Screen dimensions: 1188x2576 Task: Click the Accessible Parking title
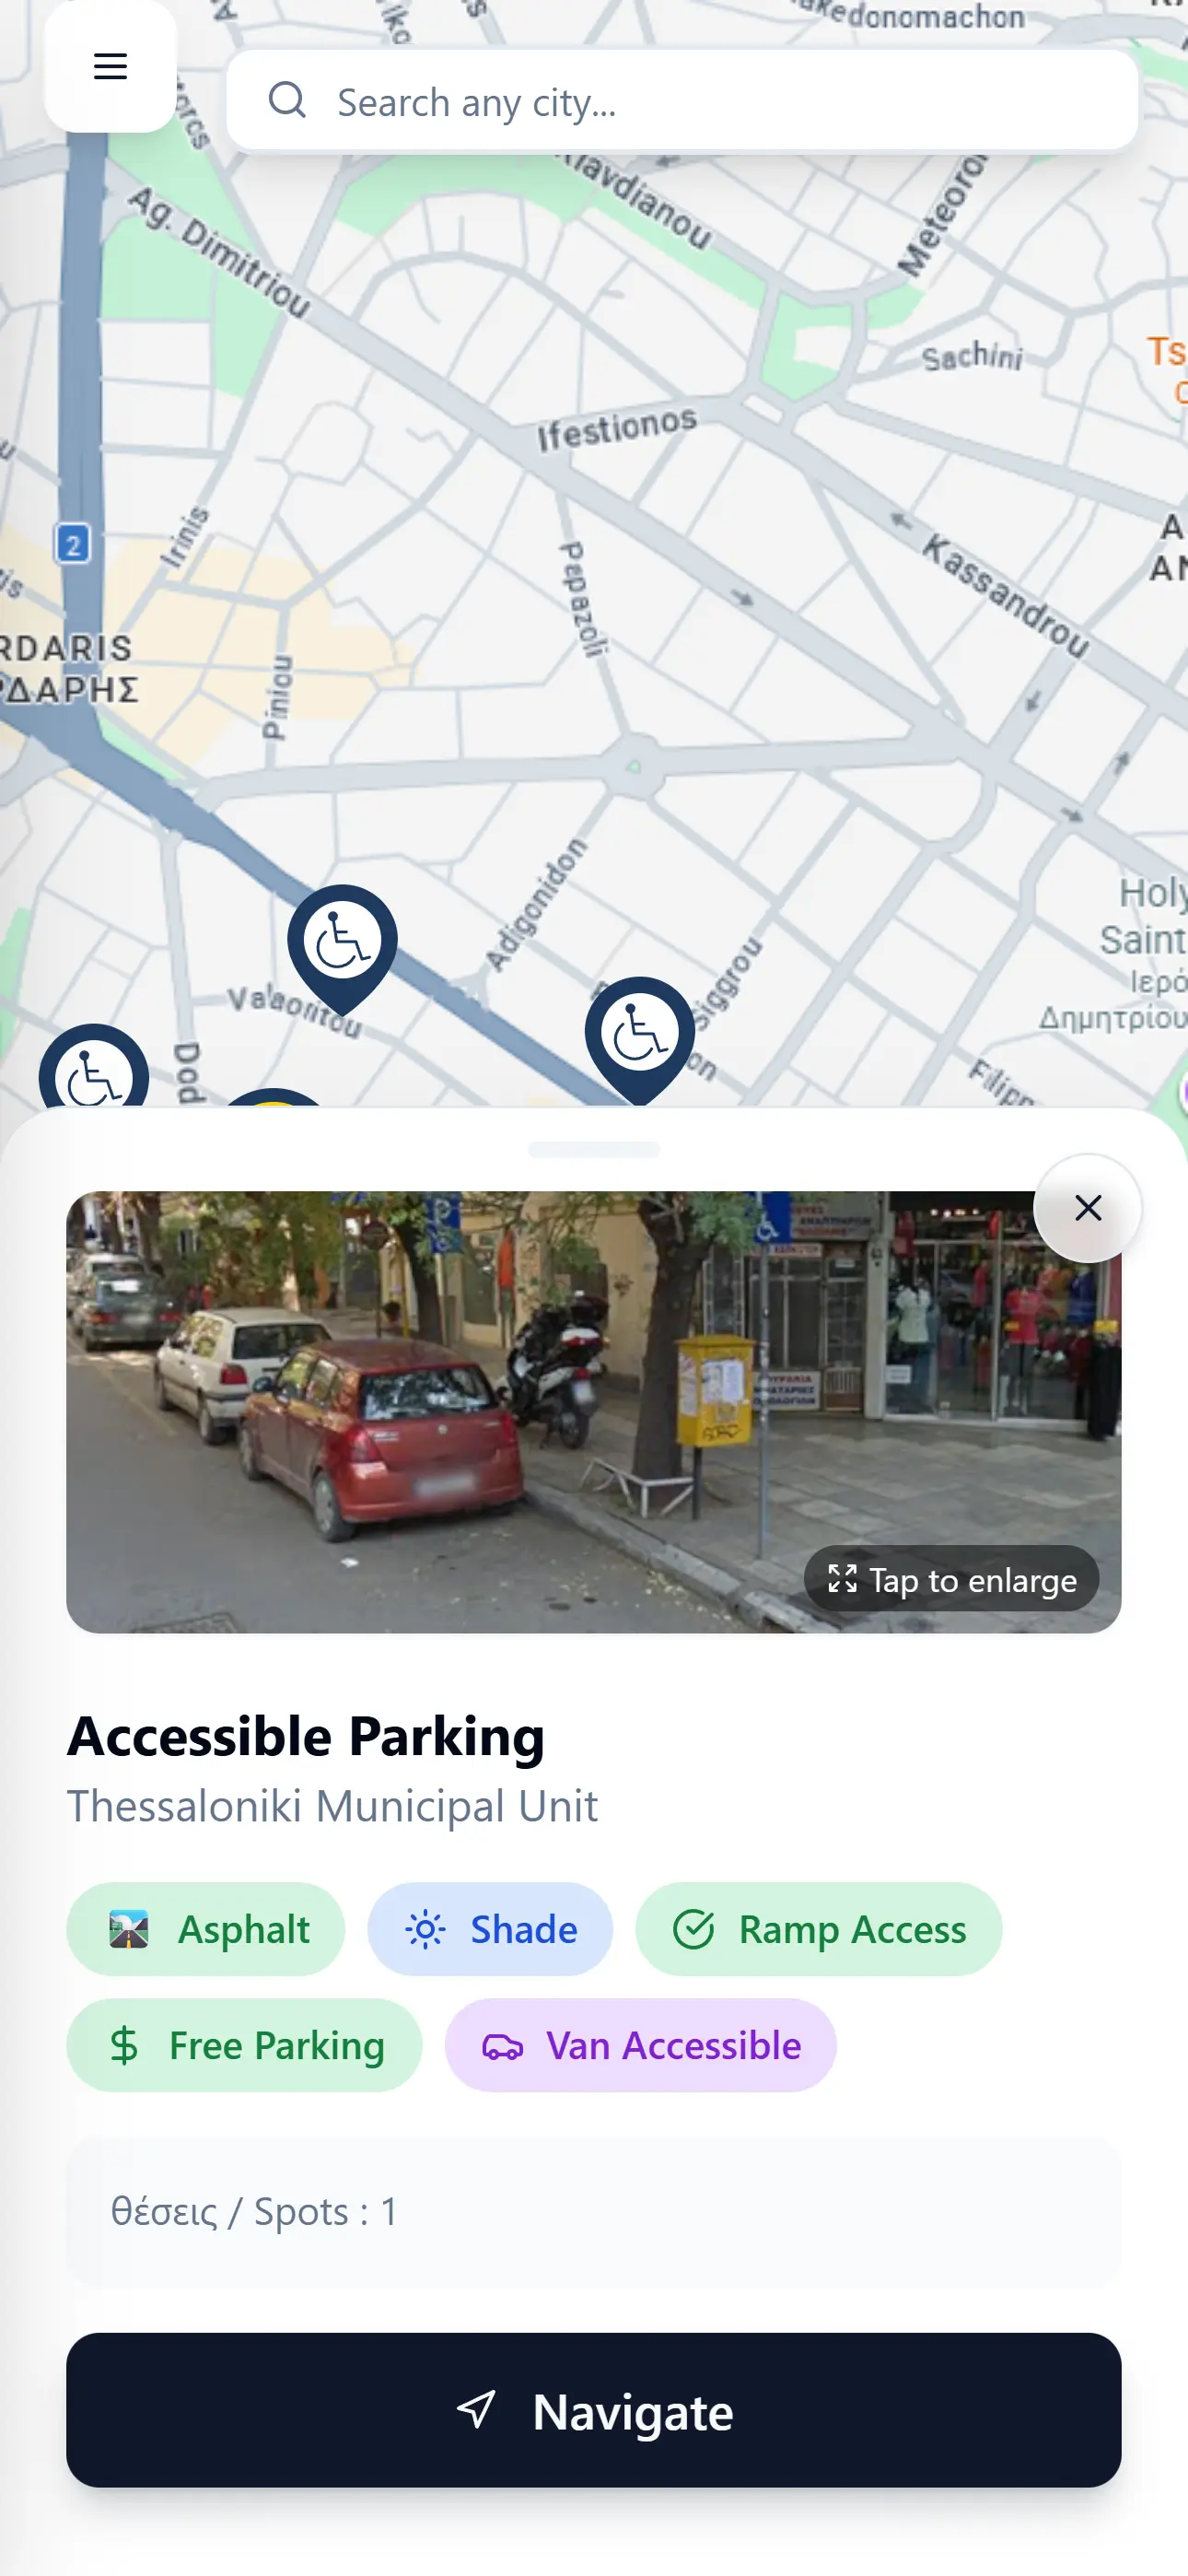coord(306,1736)
